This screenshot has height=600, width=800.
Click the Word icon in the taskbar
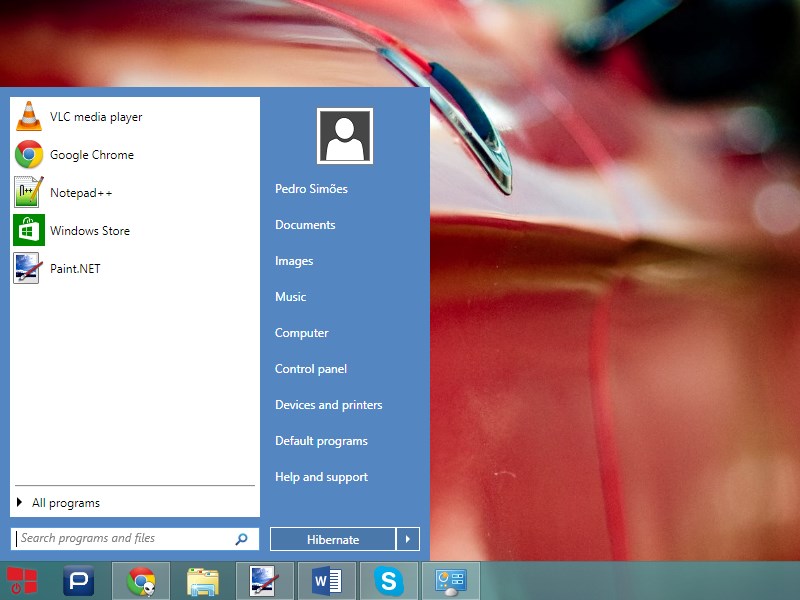[326, 581]
